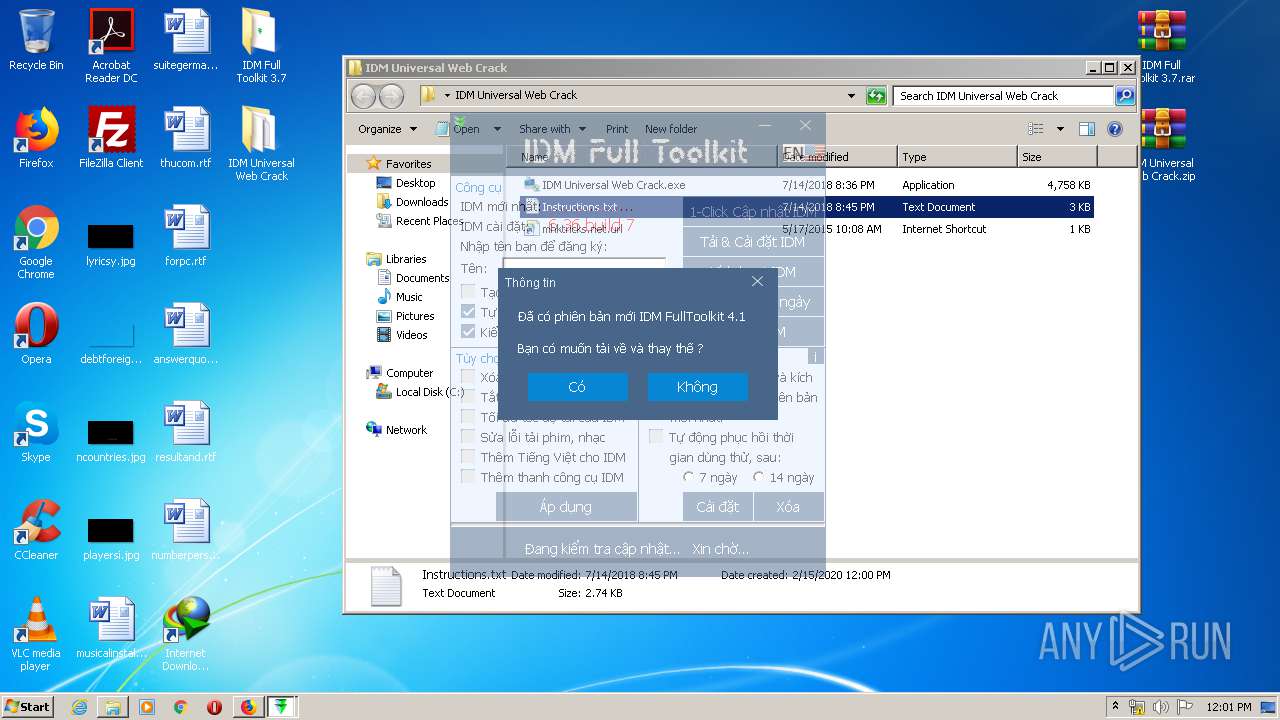The width and height of the screenshot is (1280, 720).
Task: Click the Áp dụng button
Action: (x=566, y=507)
